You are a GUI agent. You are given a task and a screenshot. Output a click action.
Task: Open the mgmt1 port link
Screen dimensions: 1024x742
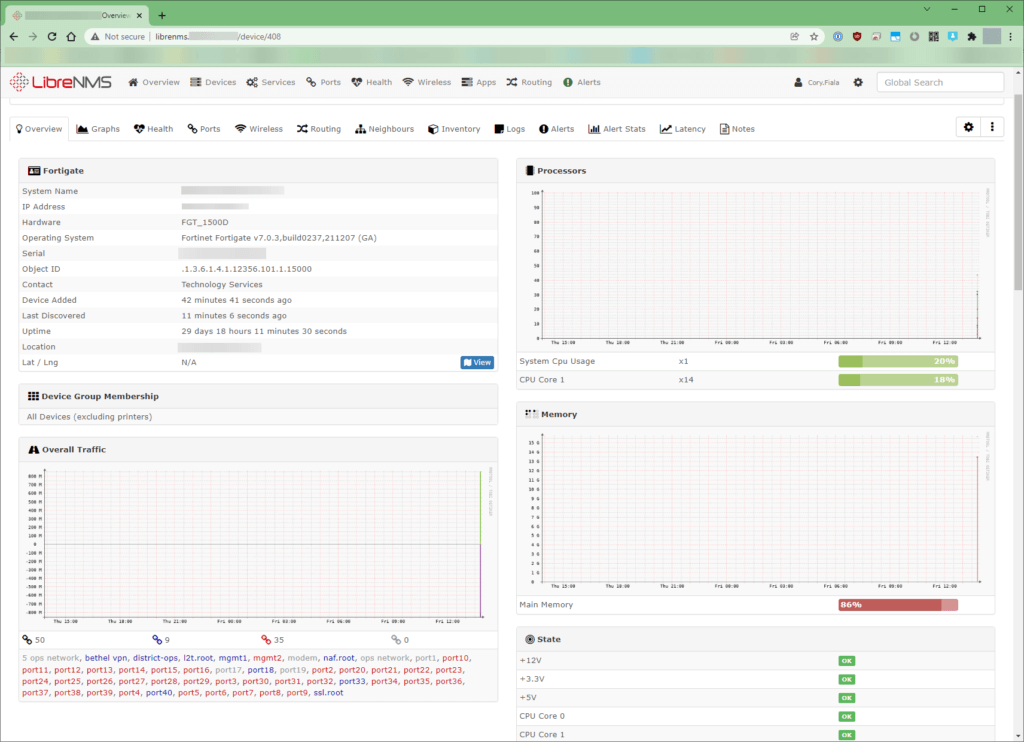pyautogui.click(x=233, y=658)
